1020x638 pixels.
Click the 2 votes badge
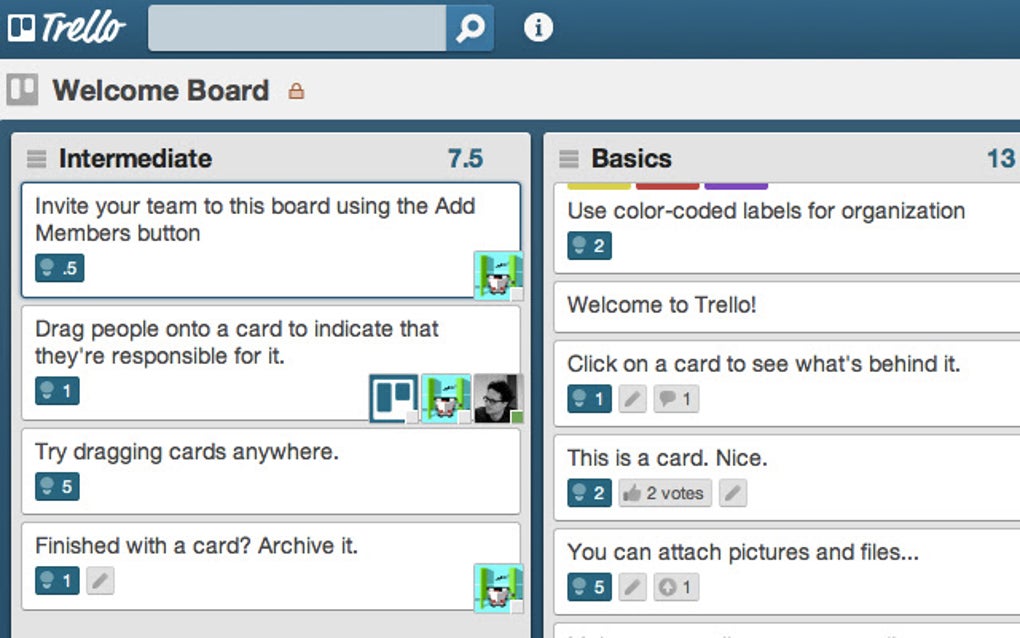tap(665, 493)
